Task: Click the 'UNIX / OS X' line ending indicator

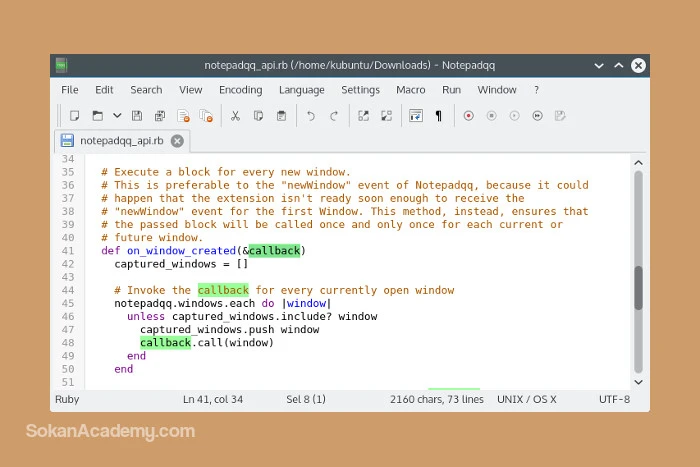Action: click(527, 399)
